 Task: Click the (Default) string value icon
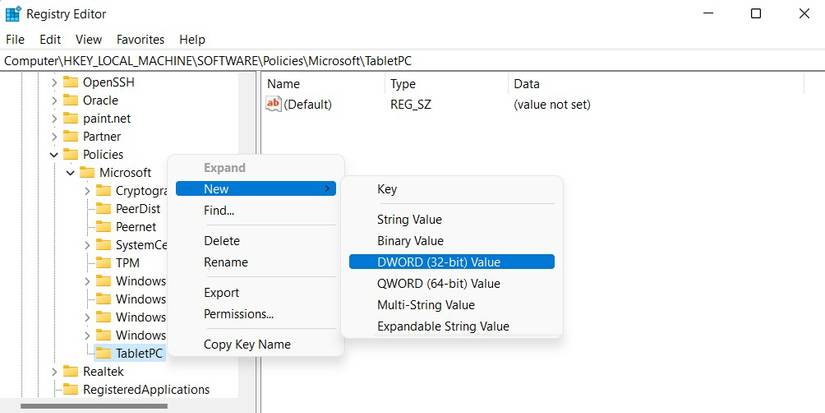click(x=274, y=104)
